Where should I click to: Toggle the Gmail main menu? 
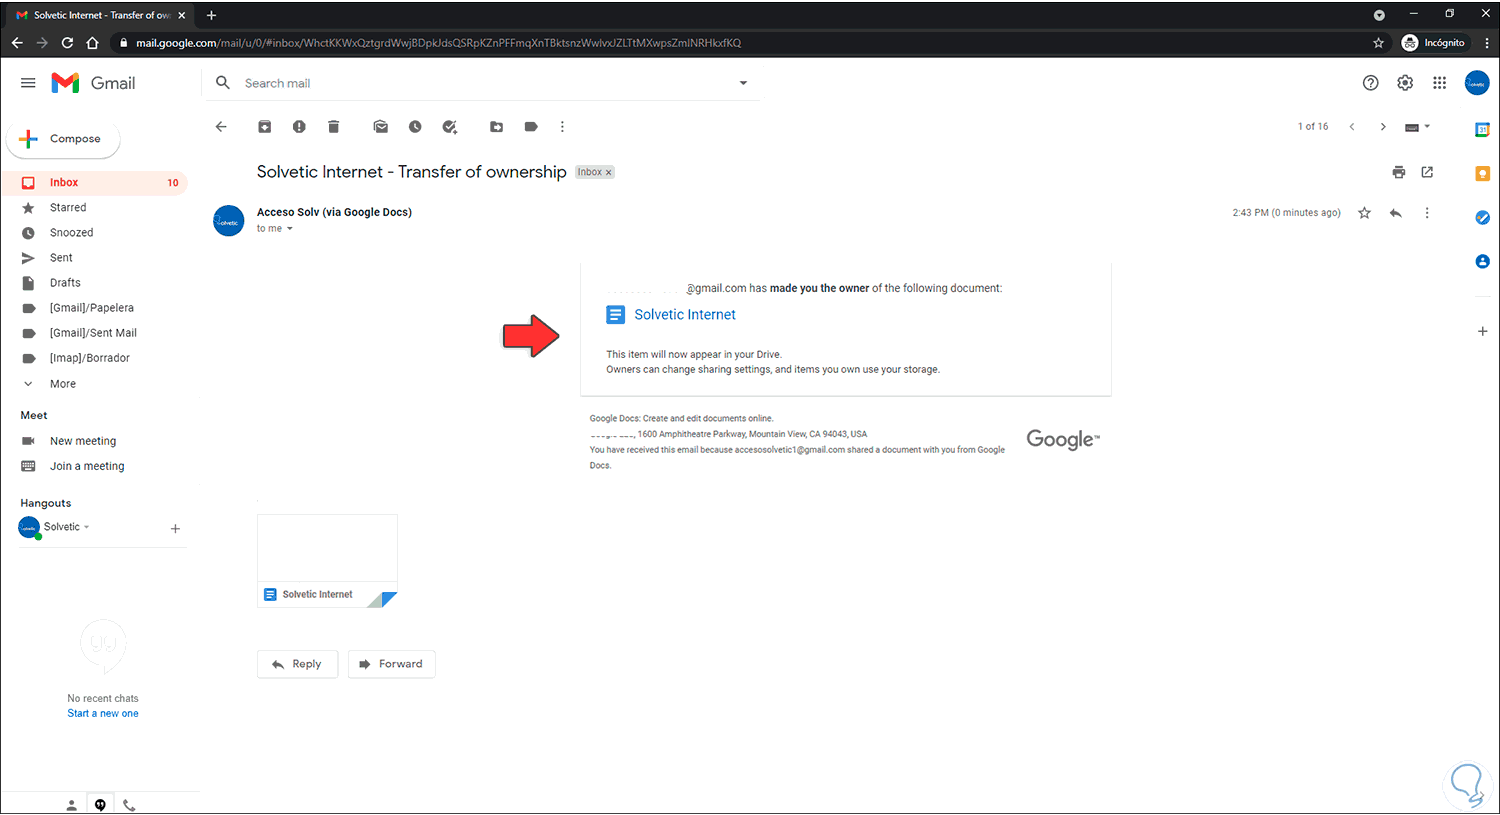pyautogui.click(x=28, y=83)
